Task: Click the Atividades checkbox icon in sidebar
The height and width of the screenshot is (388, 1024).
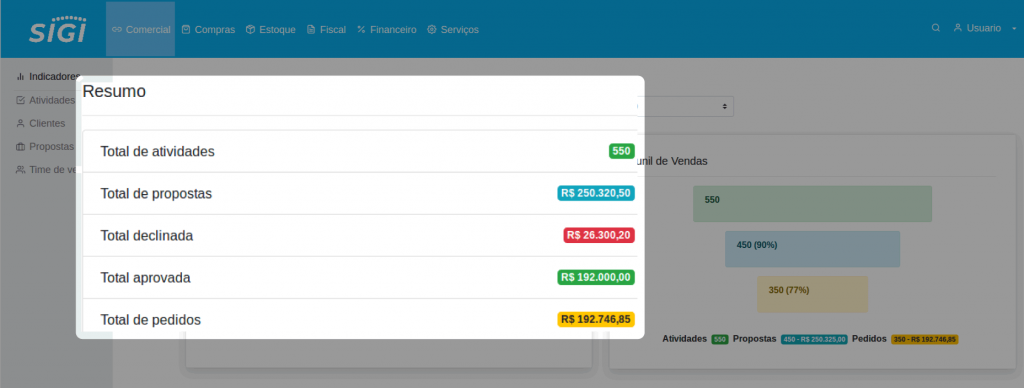Action: [20, 100]
